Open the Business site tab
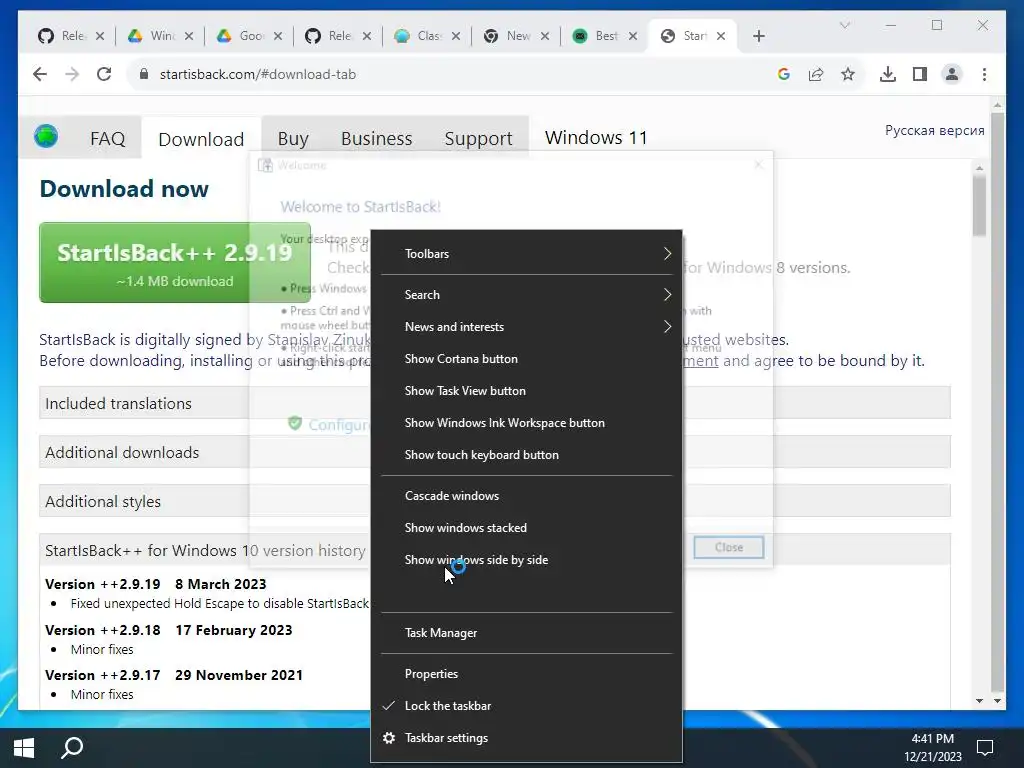The height and width of the screenshot is (768, 1024). point(376,138)
